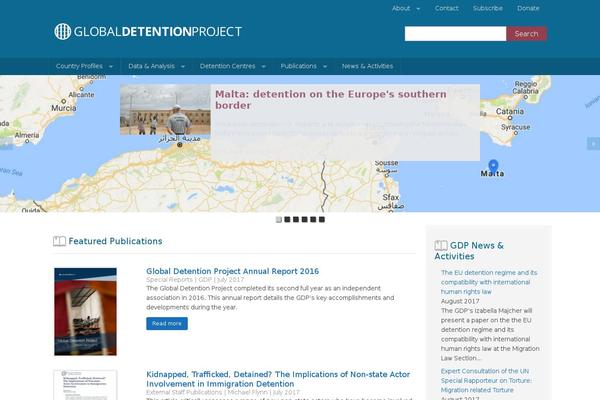
Task: Click the Global Detention Project logo
Action: point(148,31)
